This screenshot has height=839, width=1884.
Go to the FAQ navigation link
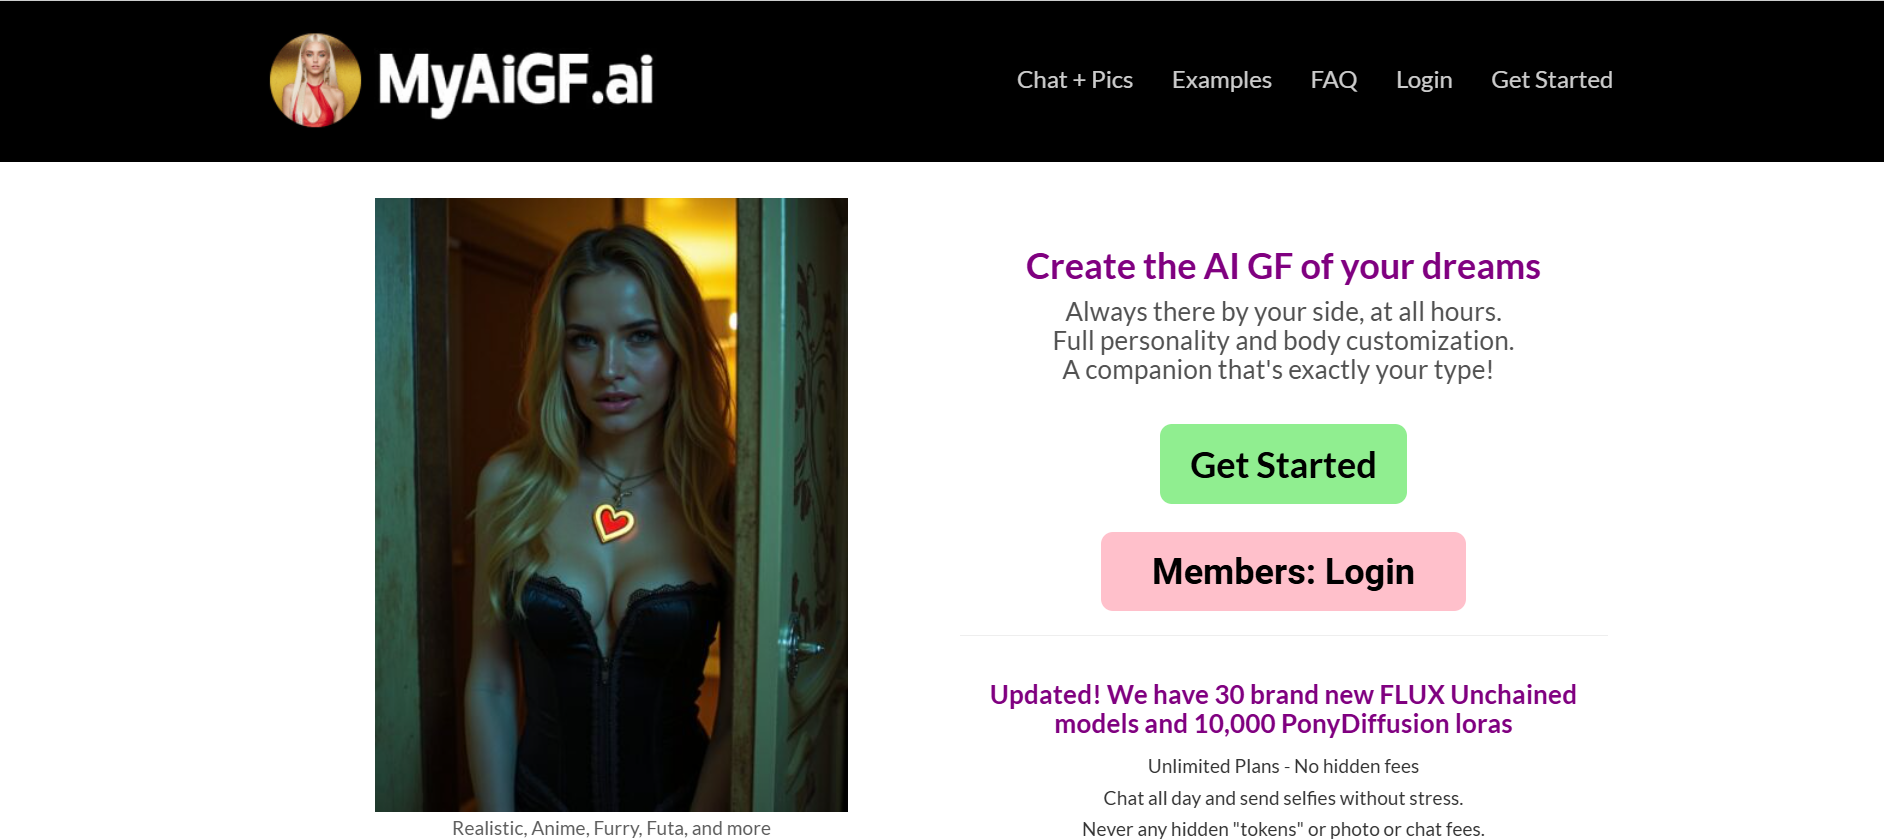pyautogui.click(x=1334, y=80)
